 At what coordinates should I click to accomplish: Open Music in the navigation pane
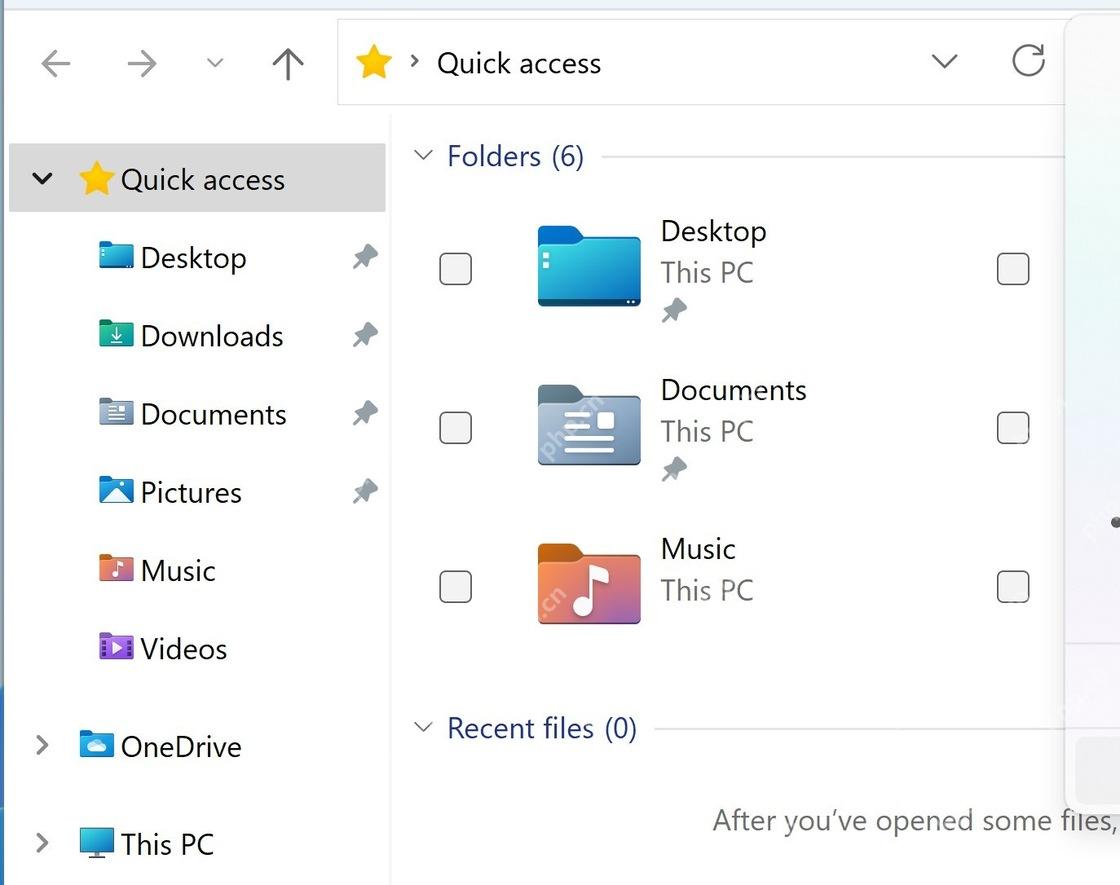178,571
